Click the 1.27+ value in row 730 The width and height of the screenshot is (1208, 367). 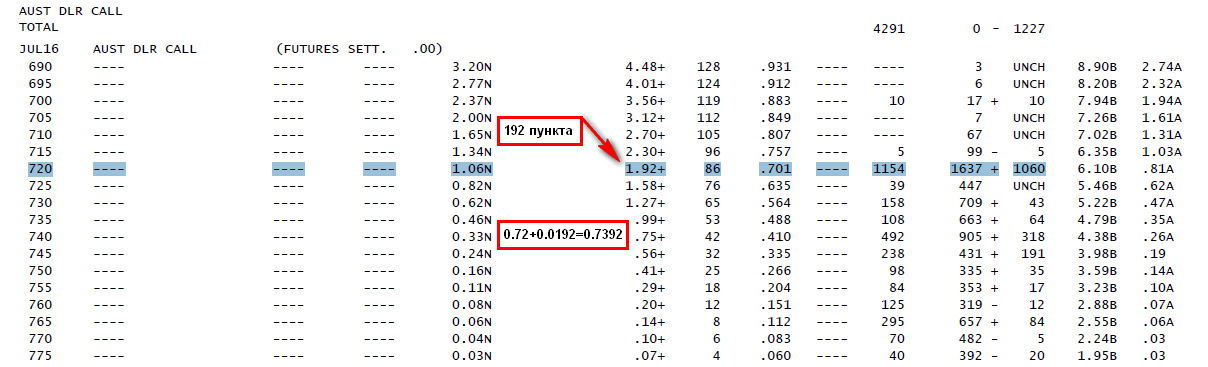click(x=645, y=202)
